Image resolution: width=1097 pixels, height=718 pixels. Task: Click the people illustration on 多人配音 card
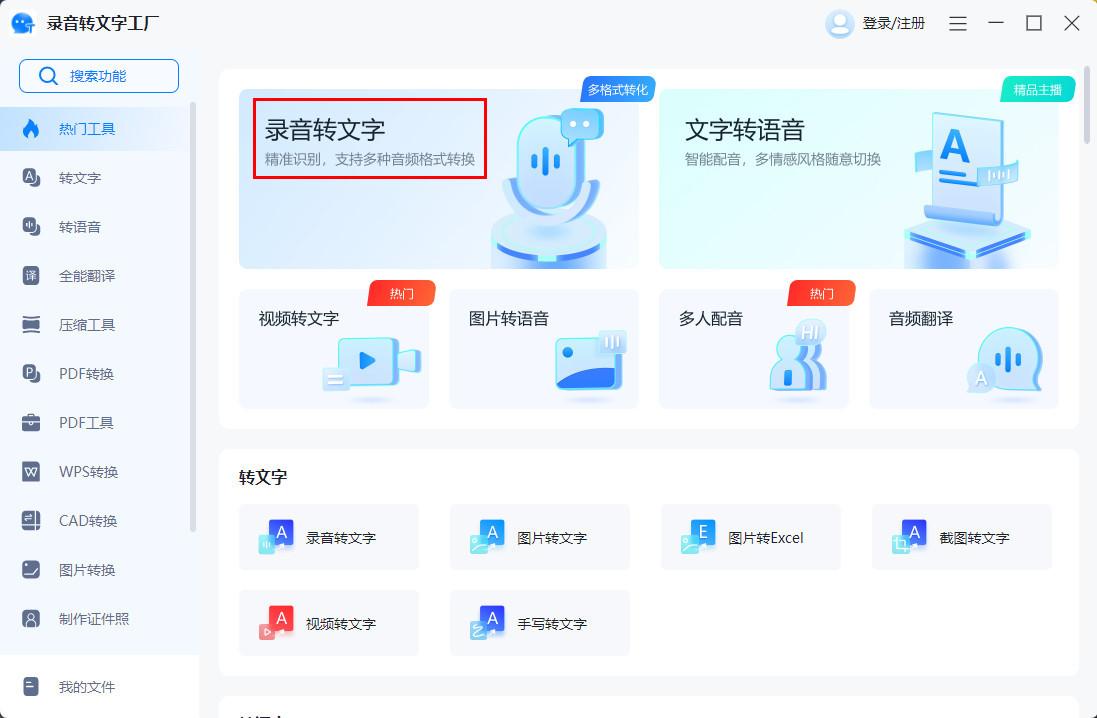click(x=798, y=357)
